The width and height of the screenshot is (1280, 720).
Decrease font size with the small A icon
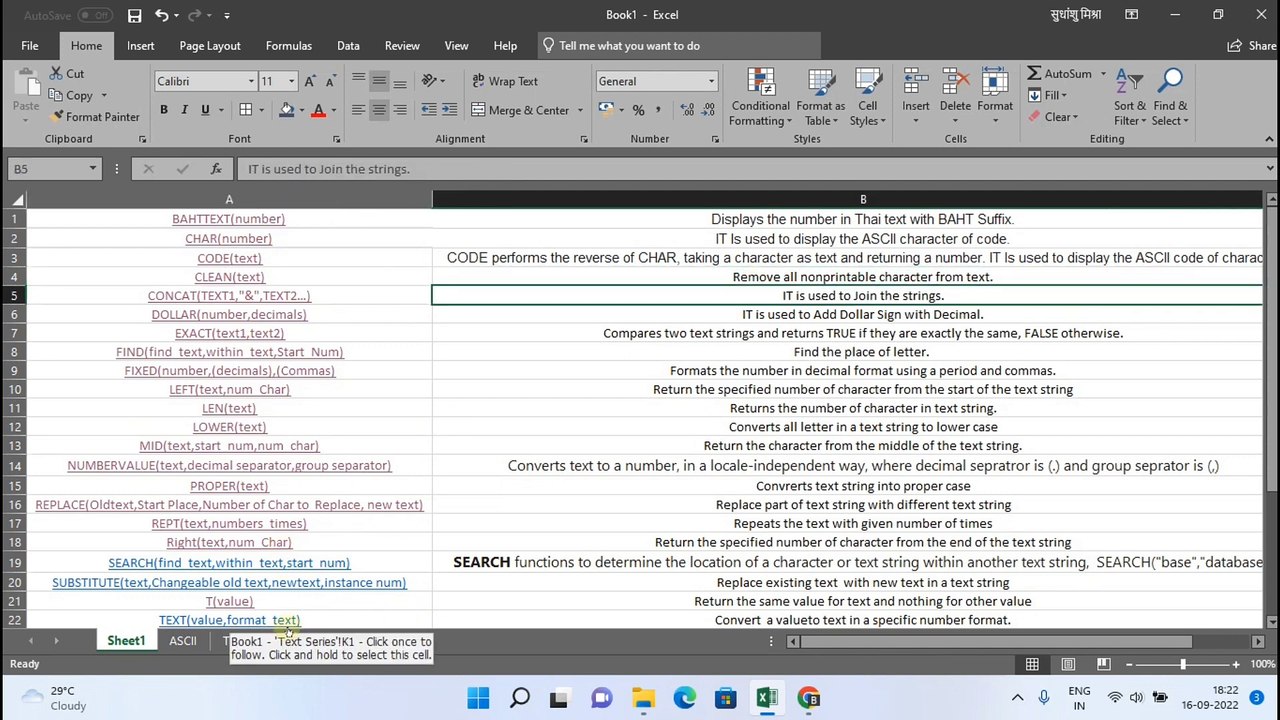pos(331,82)
